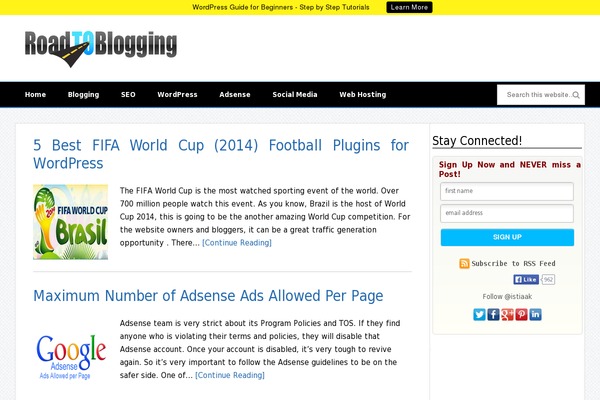Open the Blogging menu item

tap(83, 95)
